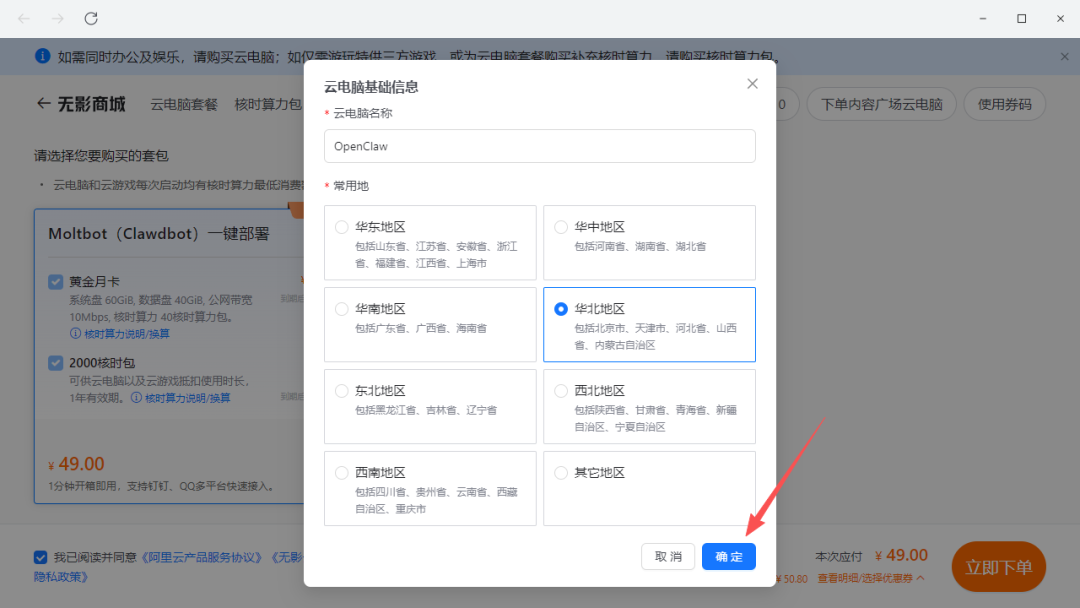Screen dimensions: 1080x608
Task: Click into the 云电脑名称 input field
Action: 539,146
